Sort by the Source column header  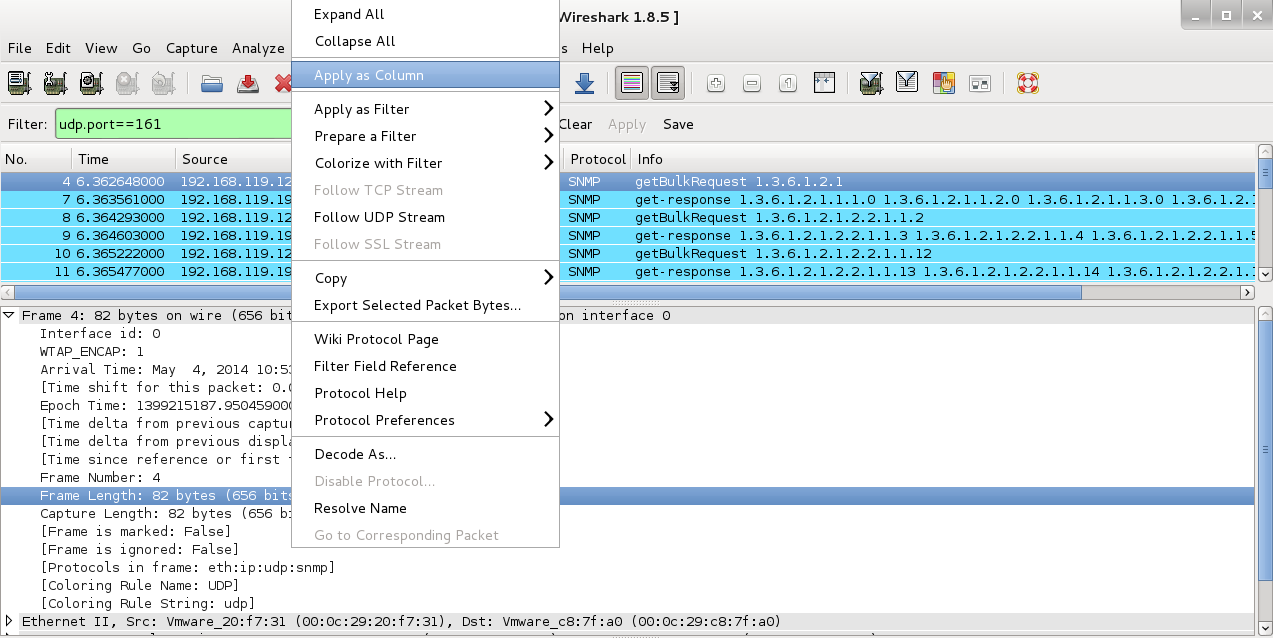[x=233, y=159]
